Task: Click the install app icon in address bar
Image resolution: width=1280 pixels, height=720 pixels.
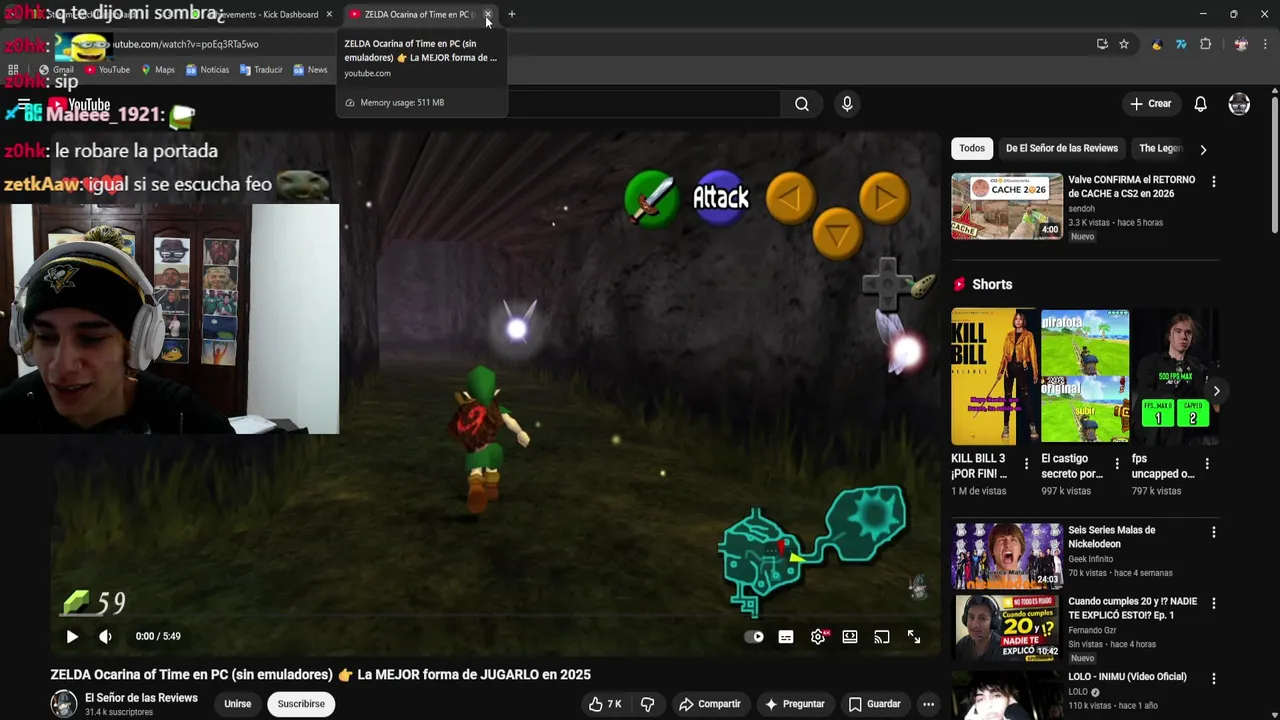Action: click(1102, 44)
